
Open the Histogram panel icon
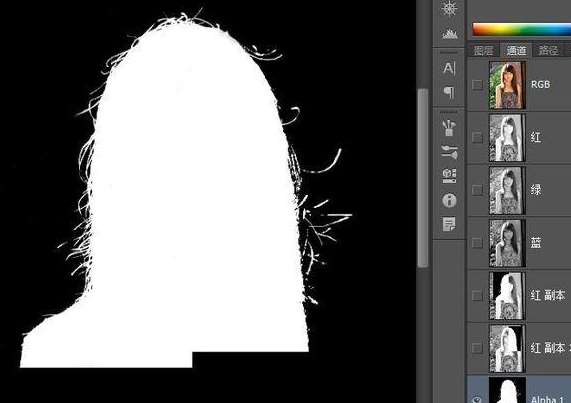449,34
